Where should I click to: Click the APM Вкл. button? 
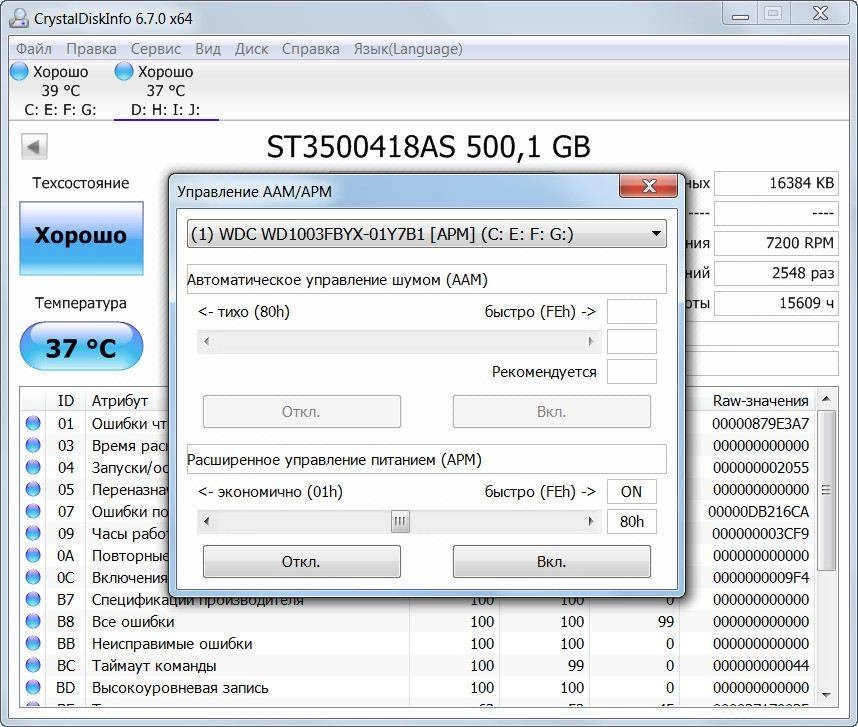552,561
